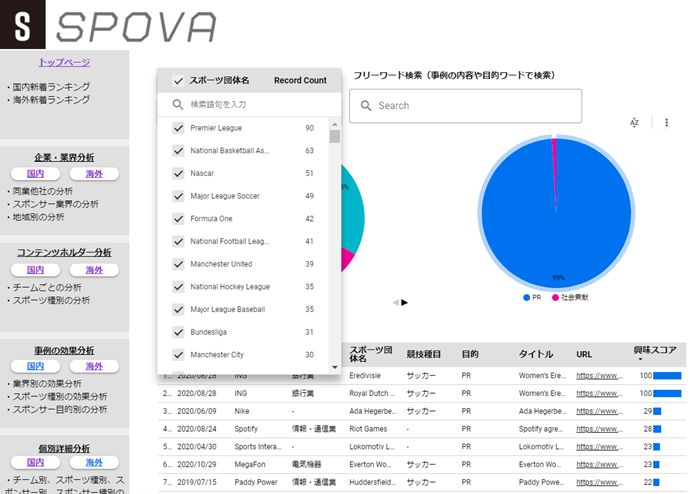690x494 pixels.
Task: Click the Paddy Power sponsor cell
Action: (x=256, y=482)
